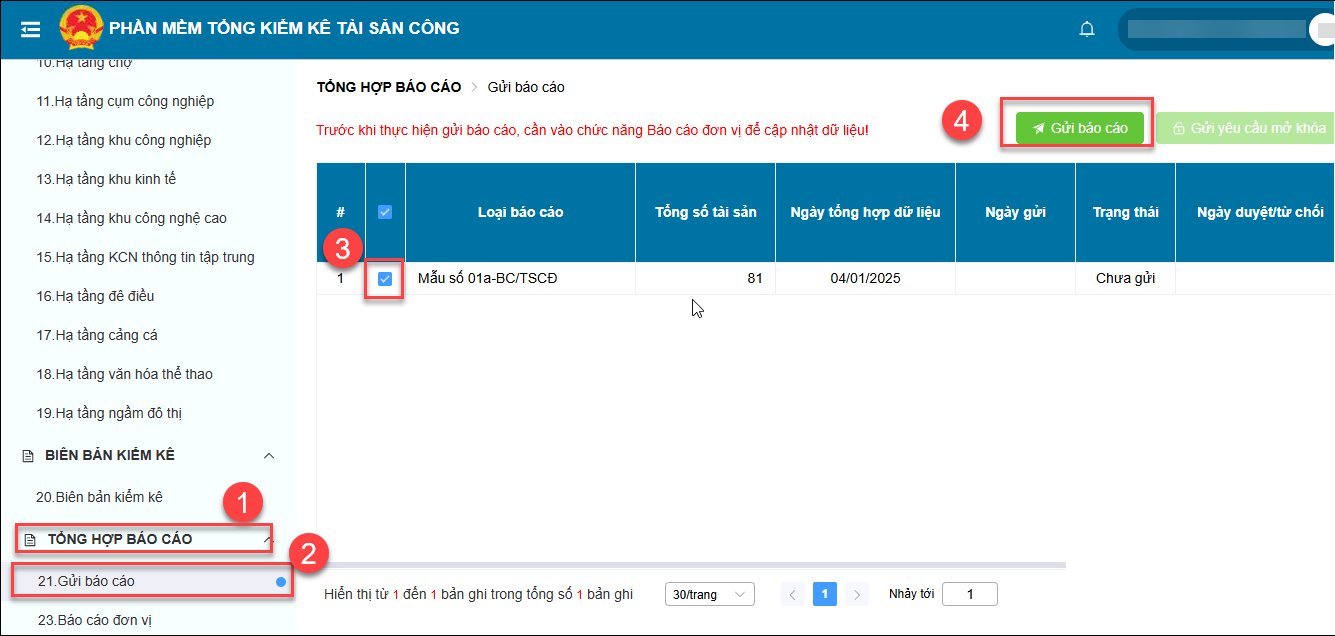Viewport: 1335px width, 636px height.
Task: Toggle the hamburger sidebar menu icon
Action: tap(31, 29)
